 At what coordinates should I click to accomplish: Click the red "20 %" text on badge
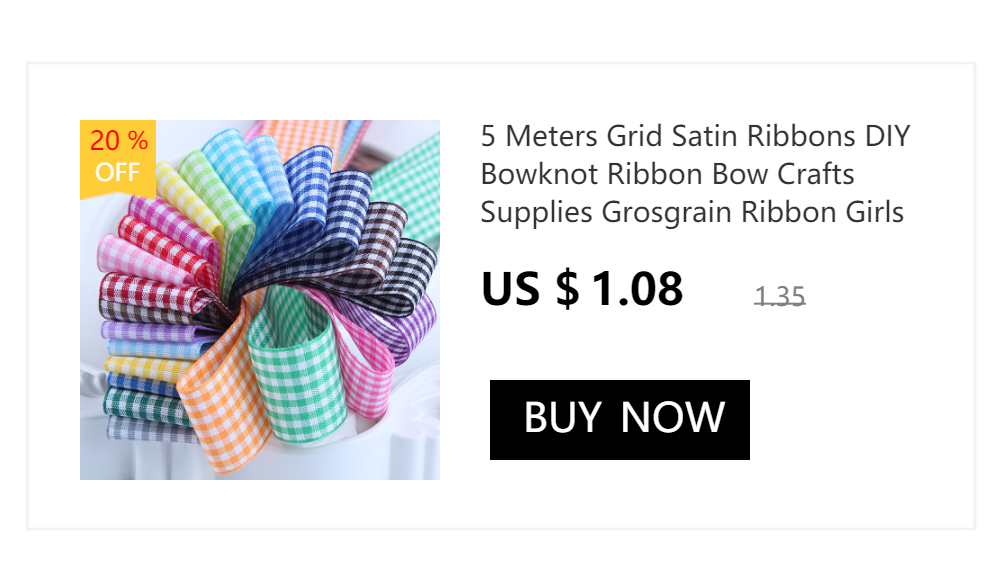119,141
